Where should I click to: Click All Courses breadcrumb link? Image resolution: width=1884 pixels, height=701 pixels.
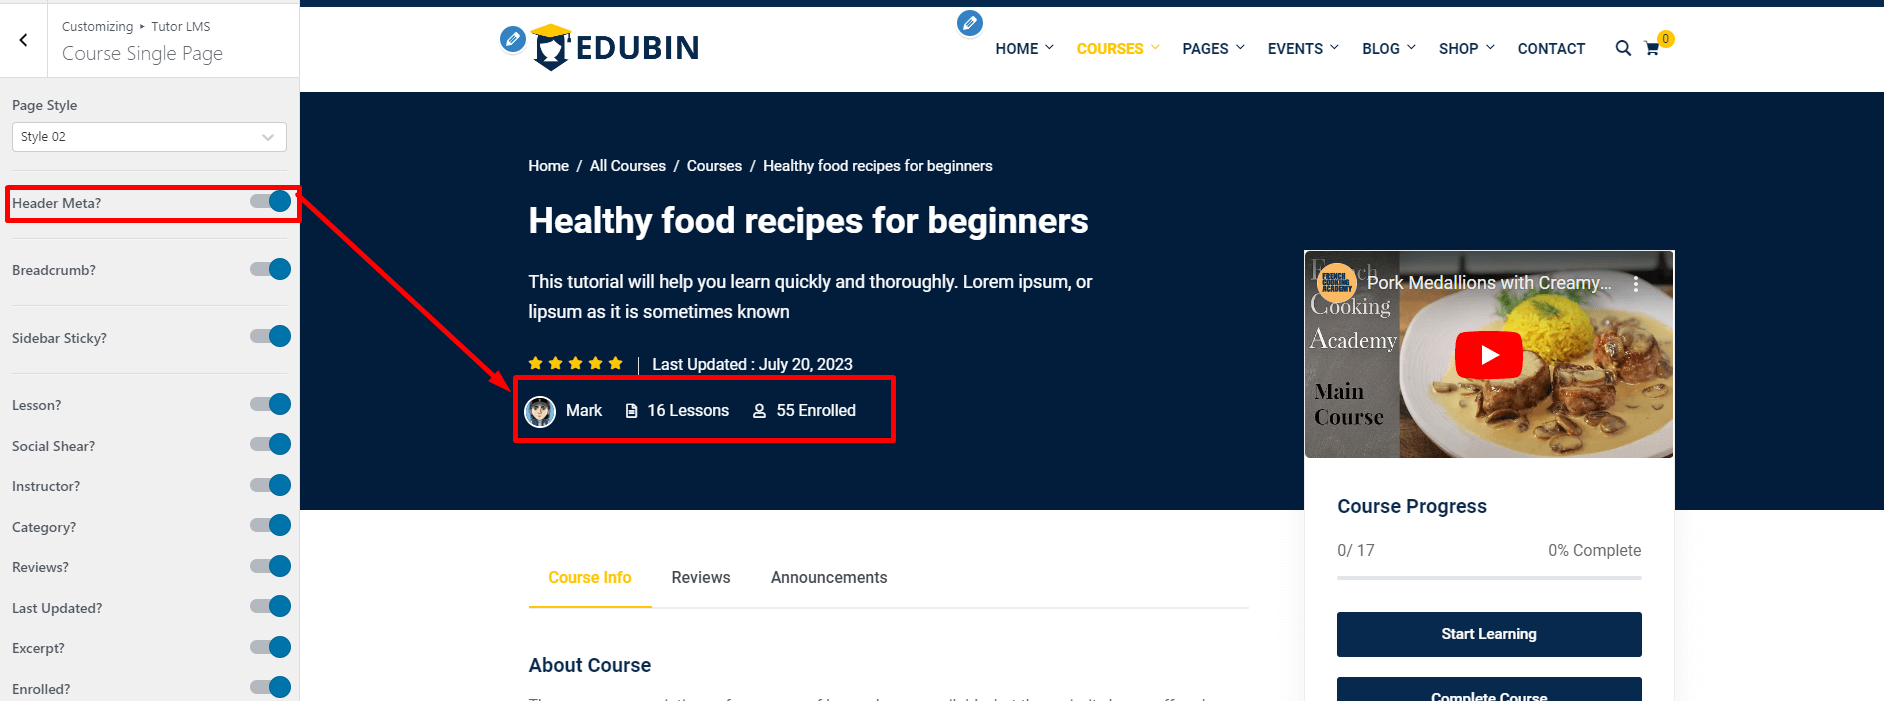click(627, 166)
